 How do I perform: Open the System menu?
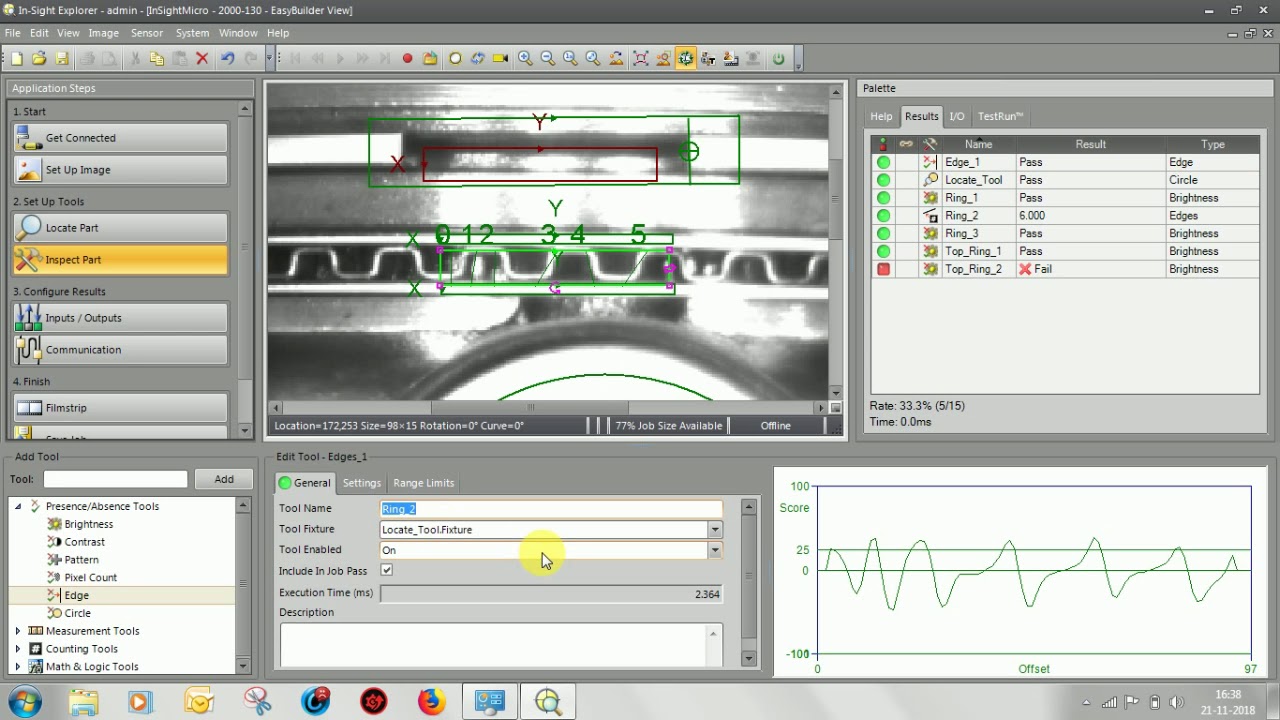pos(192,33)
